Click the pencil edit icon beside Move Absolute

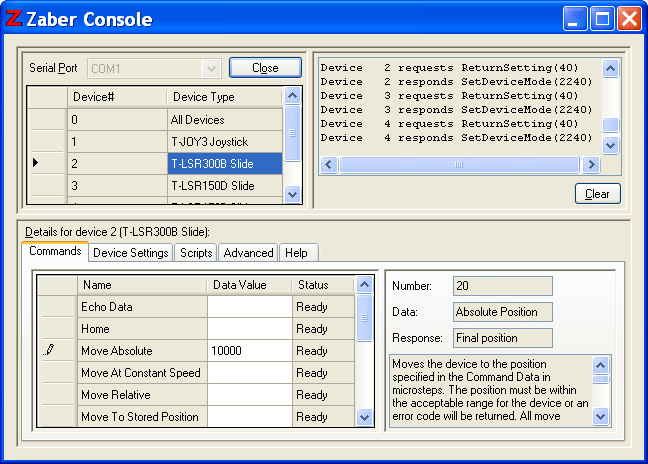pos(49,350)
